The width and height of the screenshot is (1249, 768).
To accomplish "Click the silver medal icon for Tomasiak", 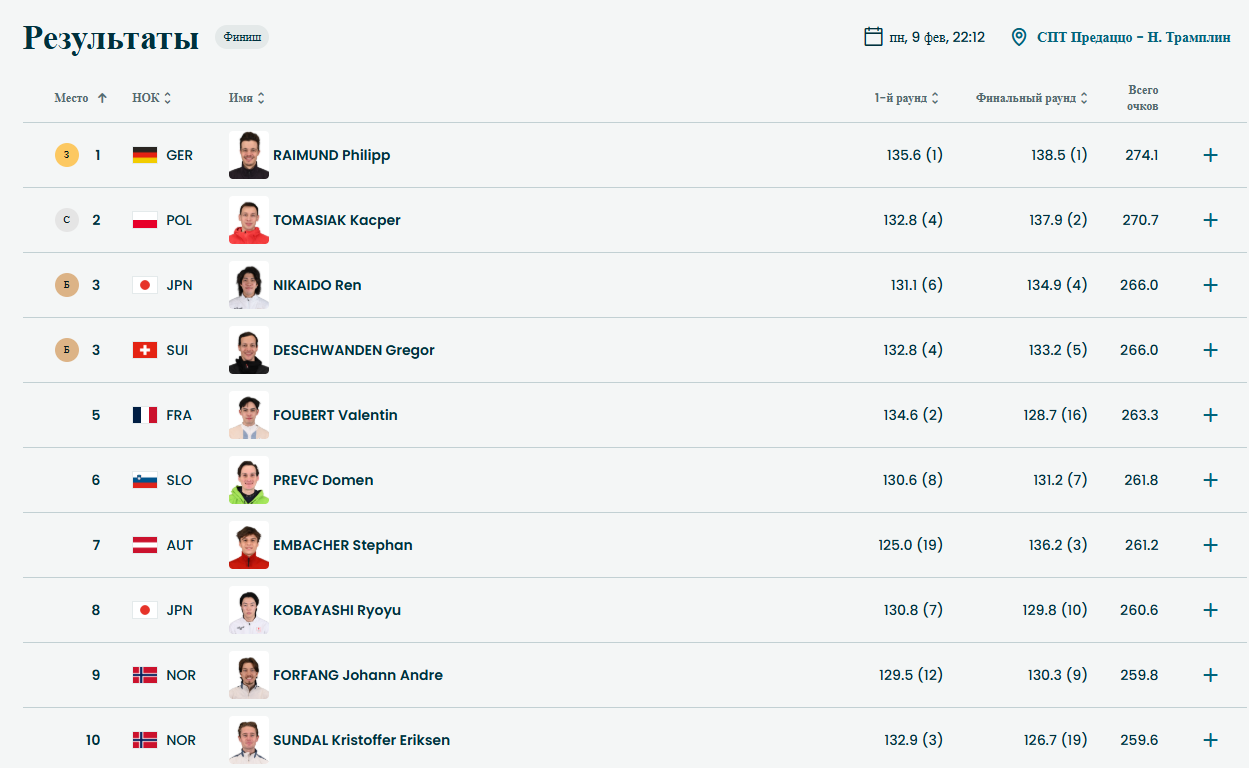I will (x=67, y=220).
